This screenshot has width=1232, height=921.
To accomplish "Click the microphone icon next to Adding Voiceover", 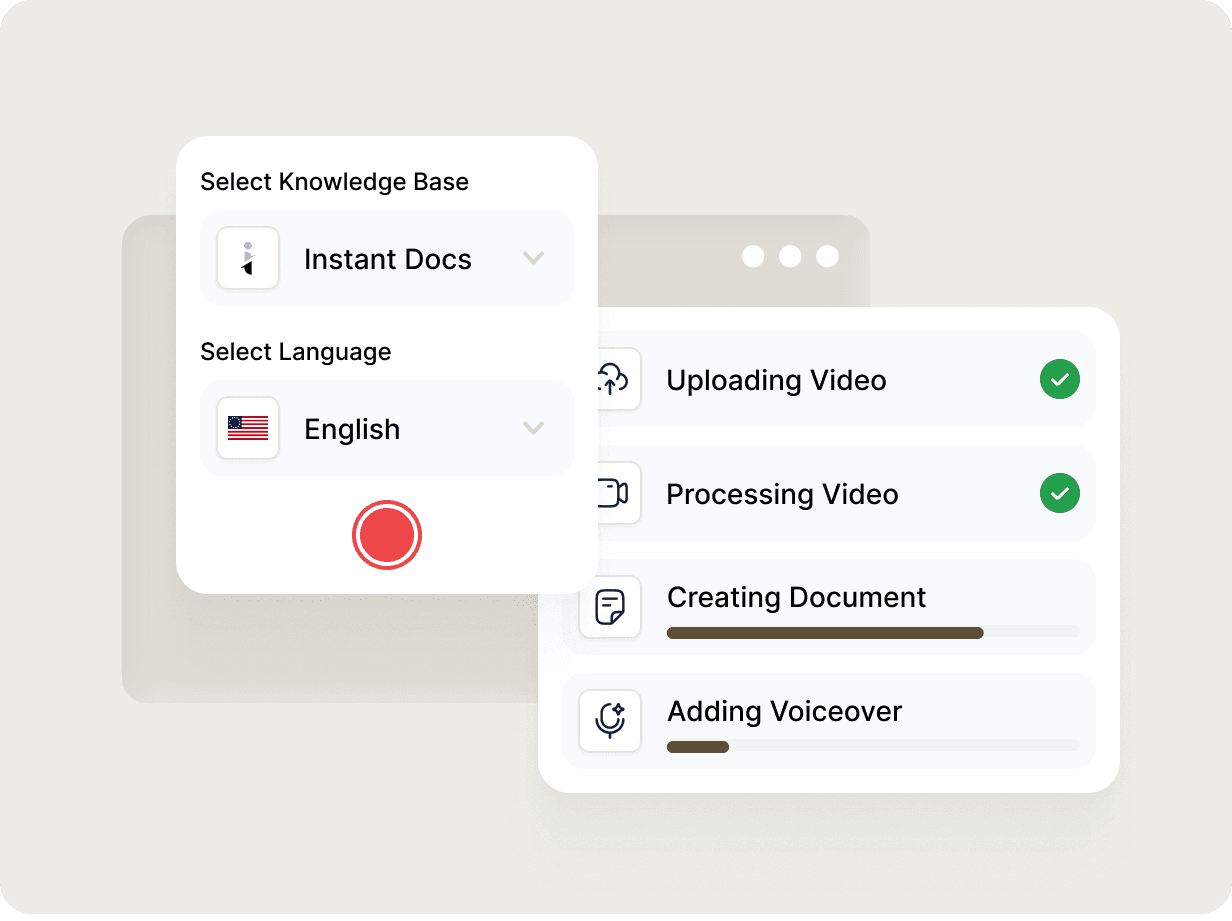I will pyautogui.click(x=610, y=720).
